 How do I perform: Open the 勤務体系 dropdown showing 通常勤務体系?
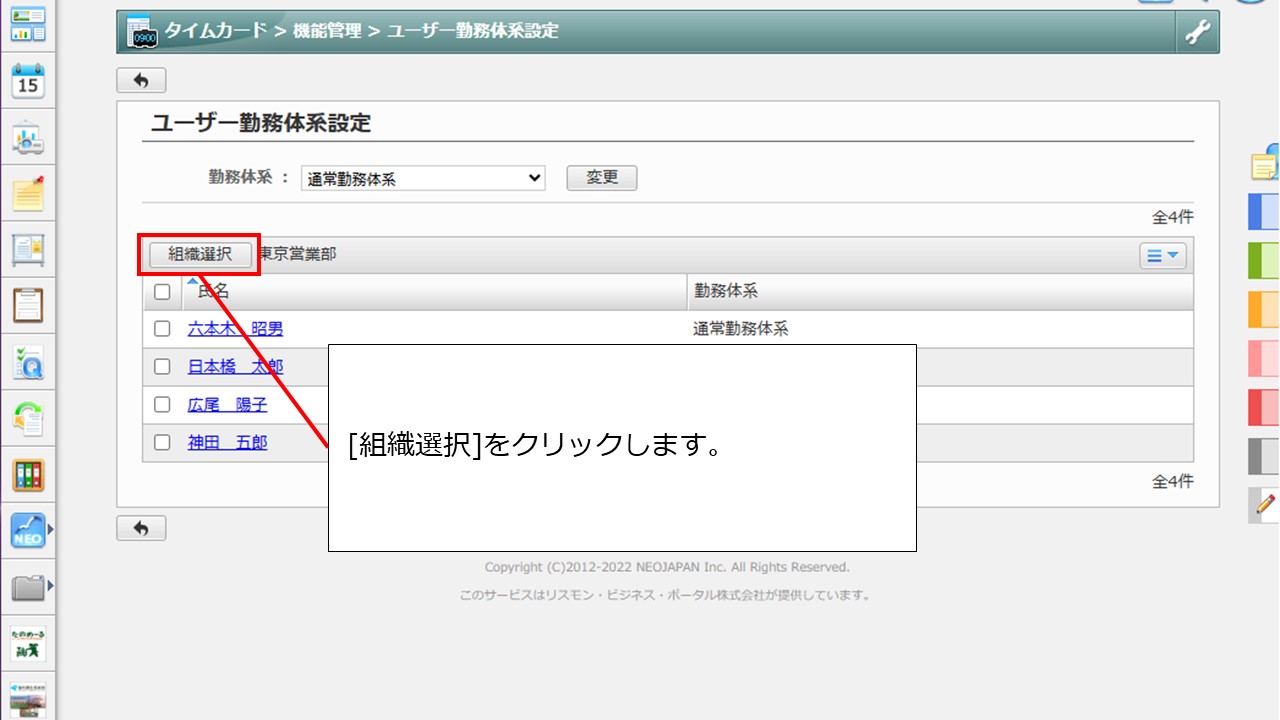[x=423, y=179]
